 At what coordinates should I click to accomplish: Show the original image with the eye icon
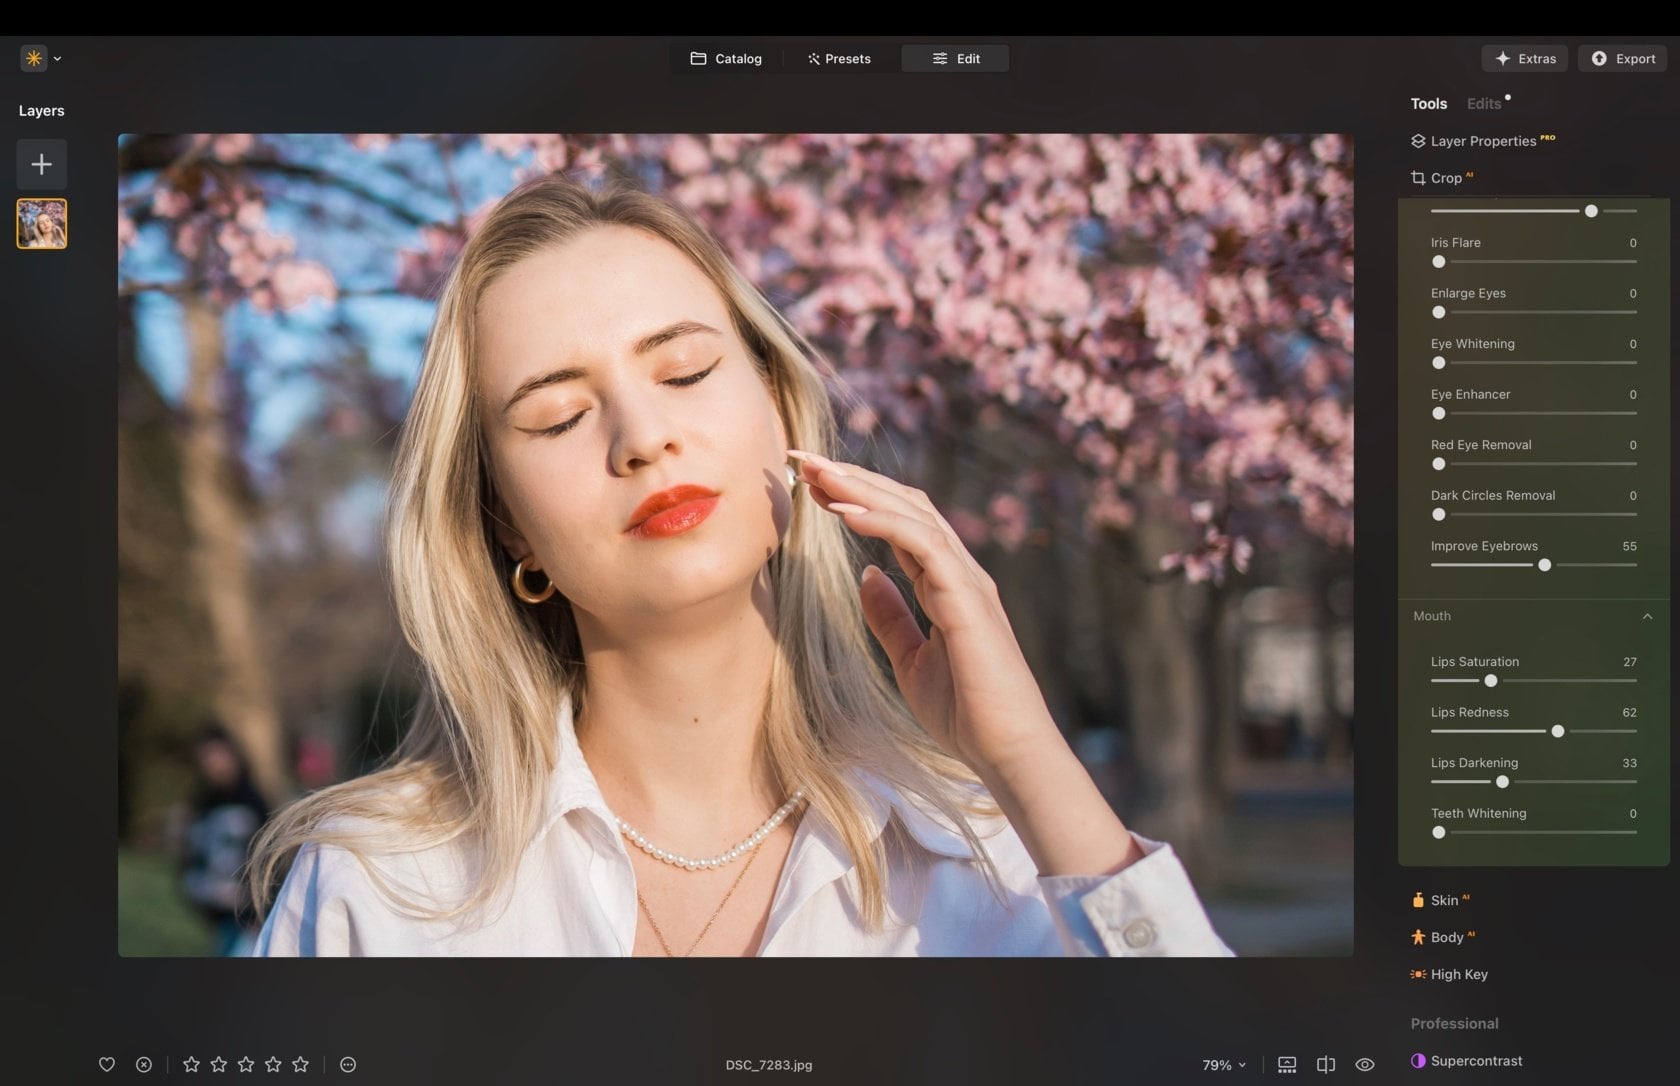1364,1064
